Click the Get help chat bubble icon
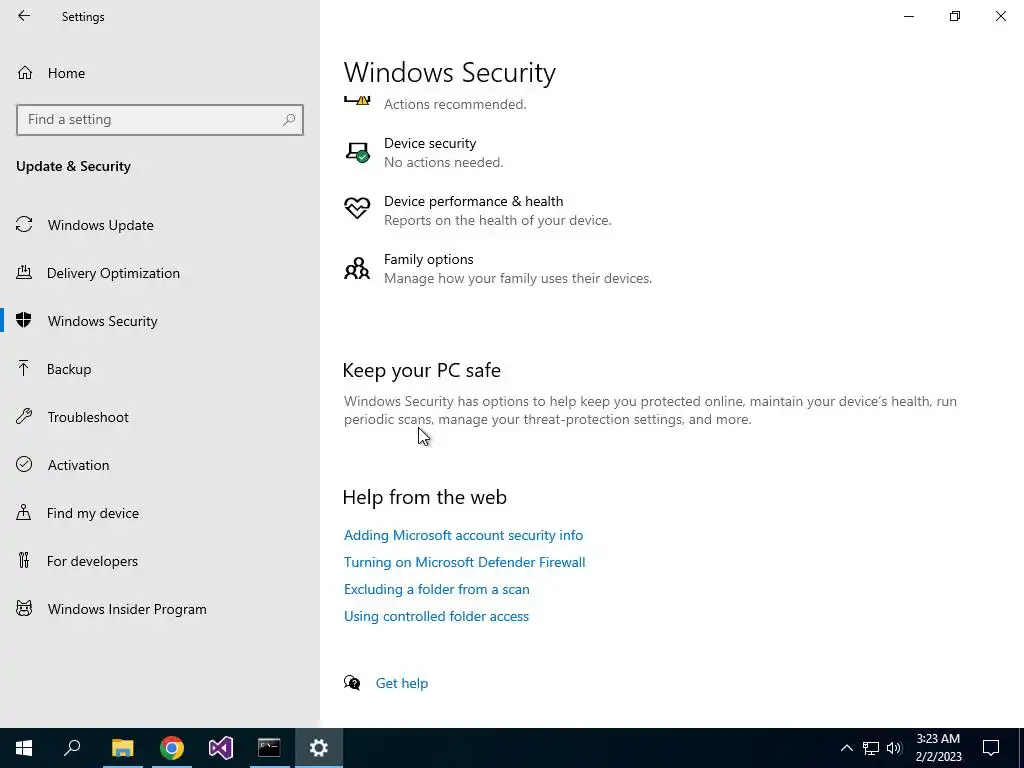1024x768 pixels. (352, 682)
